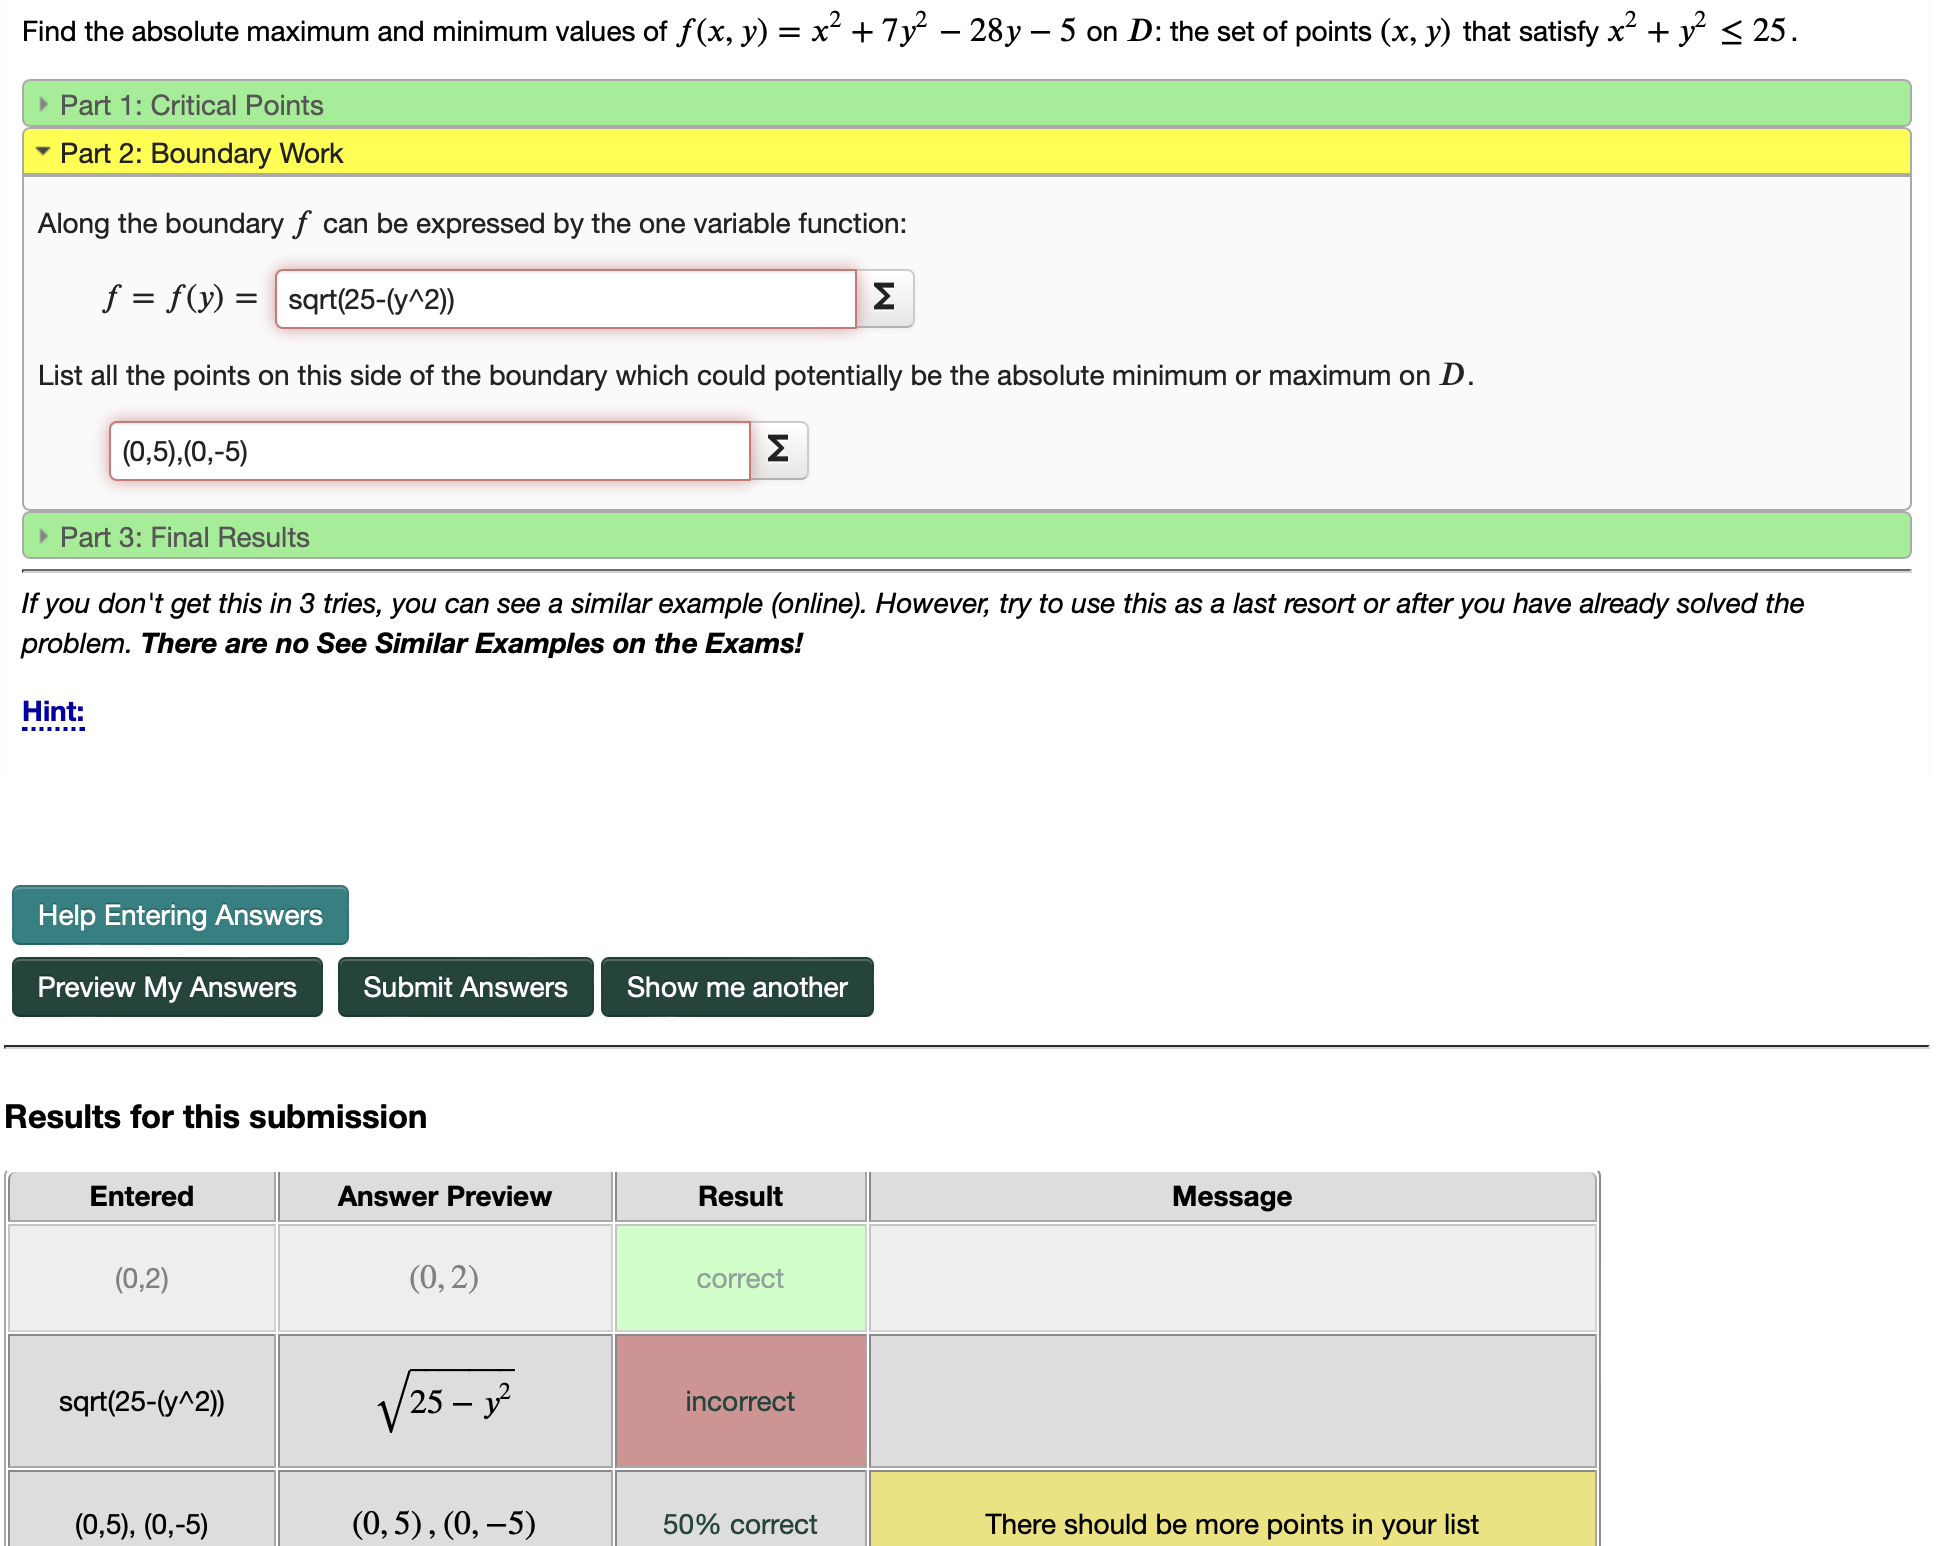Select the Answer Preview column header
Screen dimensions: 1952x1546
click(445, 1196)
